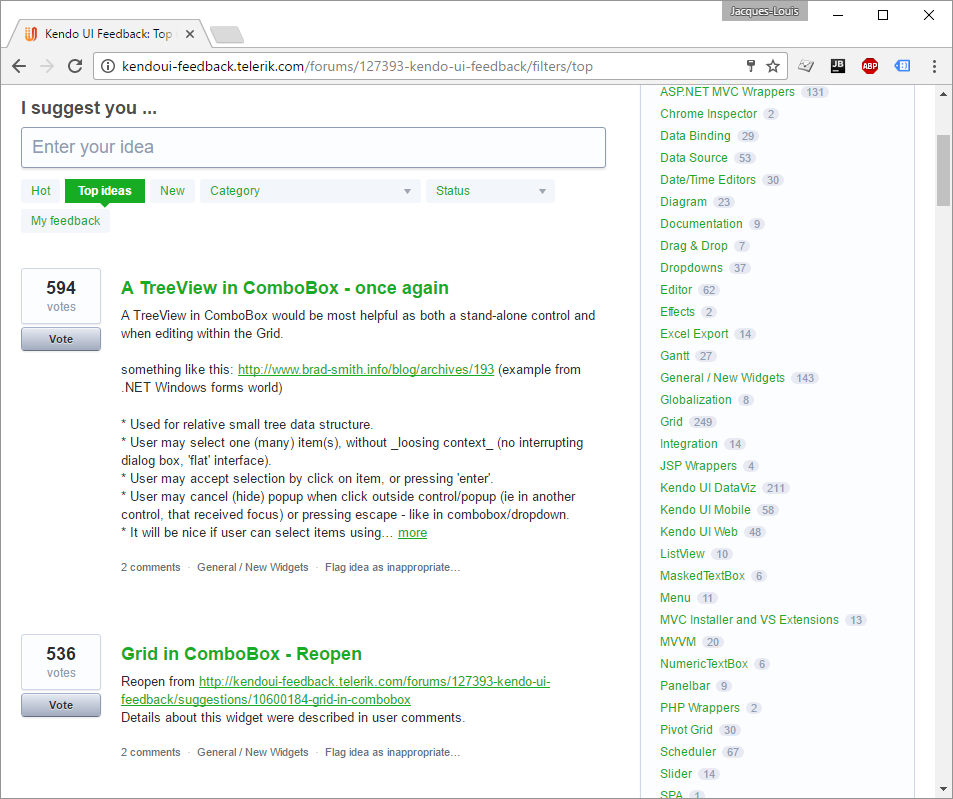Open the brad-smith.info blog link
This screenshot has height=799, width=953.
pos(366,369)
